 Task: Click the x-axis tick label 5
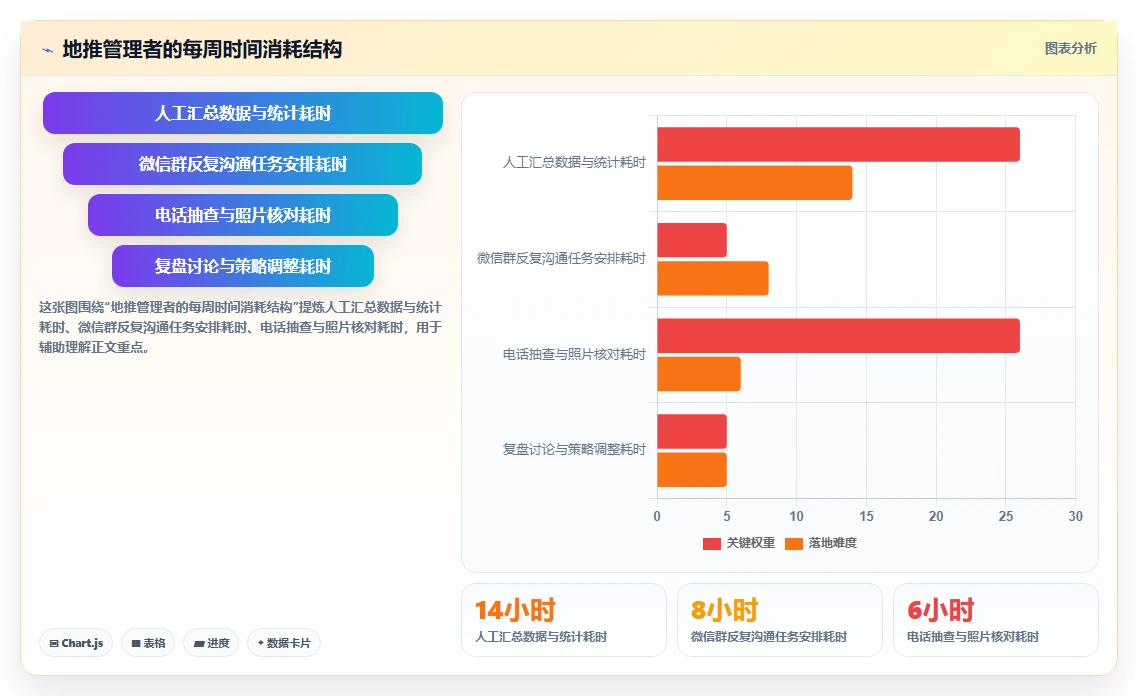tap(726, 516)
